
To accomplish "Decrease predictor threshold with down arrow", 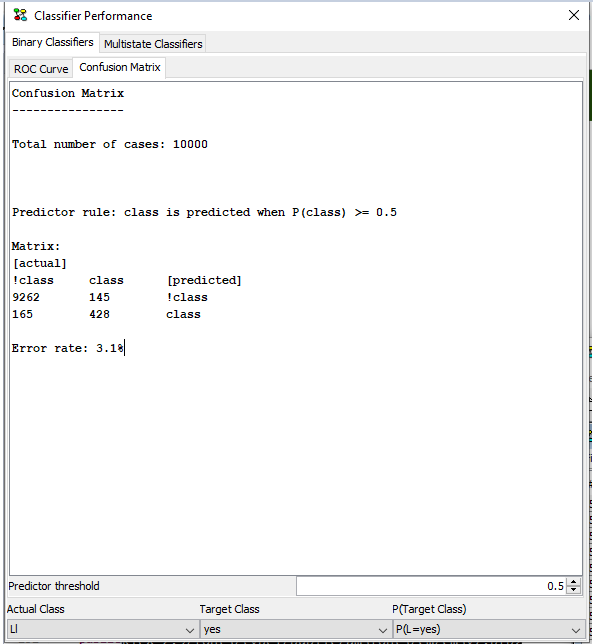I will [x=574, y=590].
